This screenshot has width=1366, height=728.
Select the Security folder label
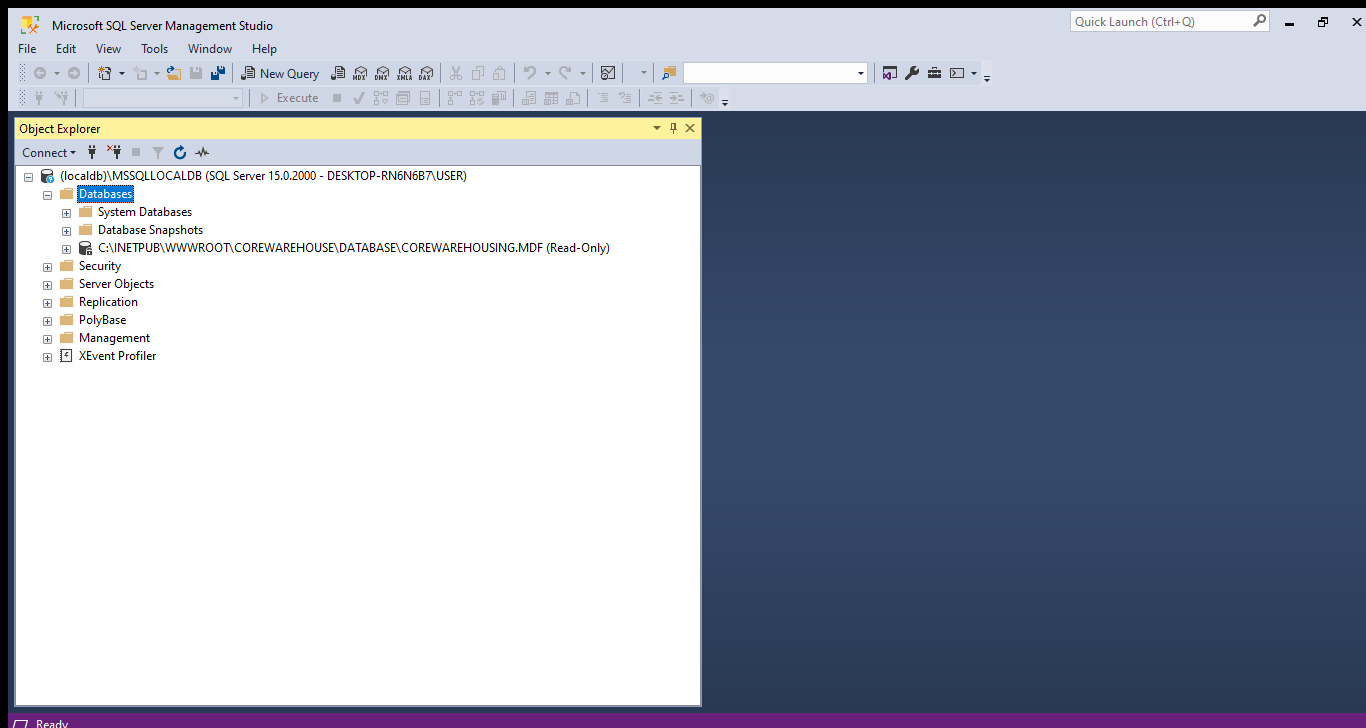[x=100, y=266]
